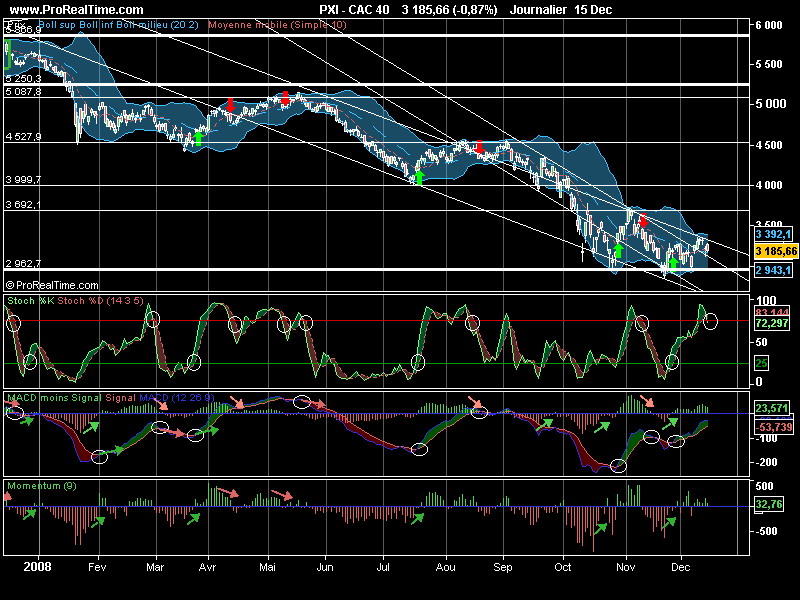Viewport: 800px width, 600px height.
Task: Click the '5 500' price axis value
Action: point(769,64)
